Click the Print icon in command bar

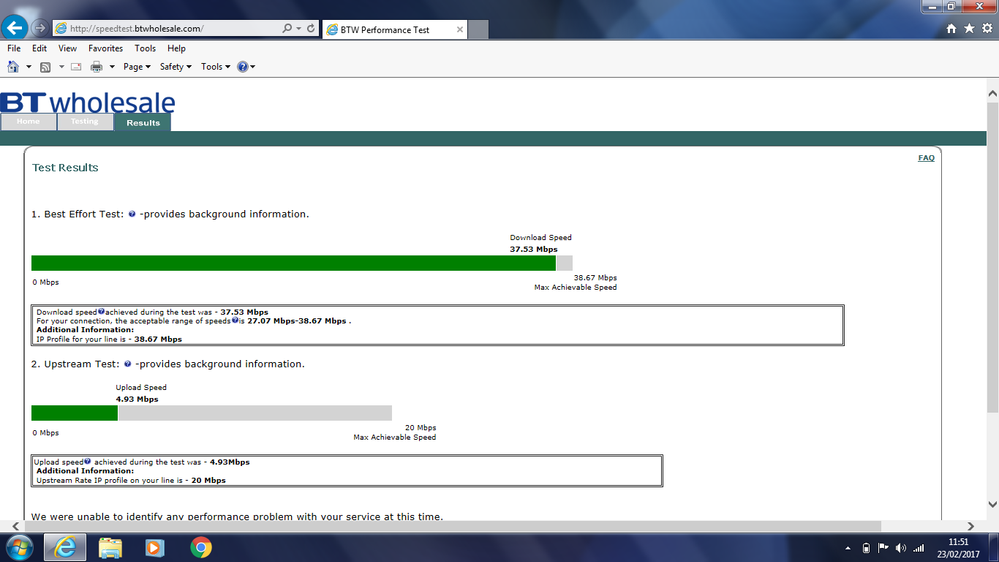(96, 67)
